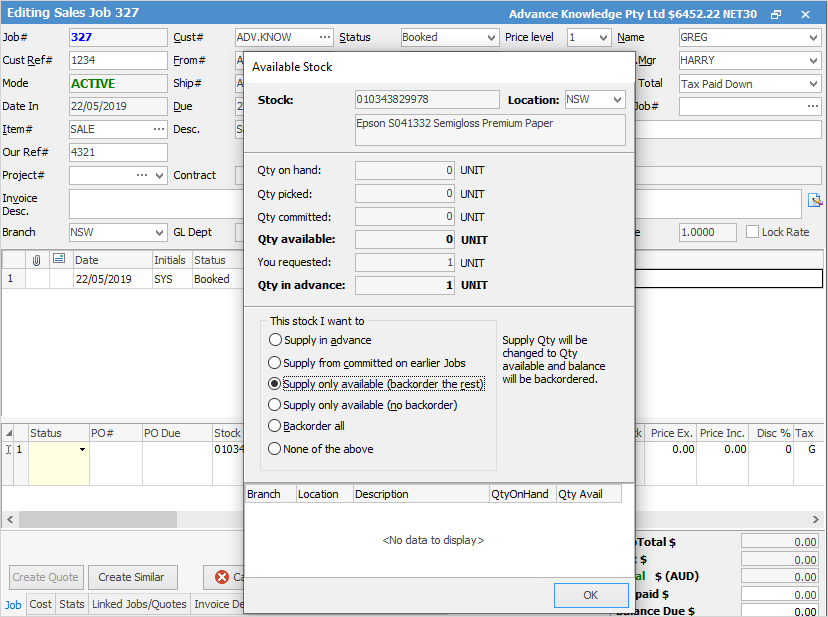This screenshot has height=617, width=828.
Task: Click the Job# ellipsis on right side
Action: tap(812, 106)
